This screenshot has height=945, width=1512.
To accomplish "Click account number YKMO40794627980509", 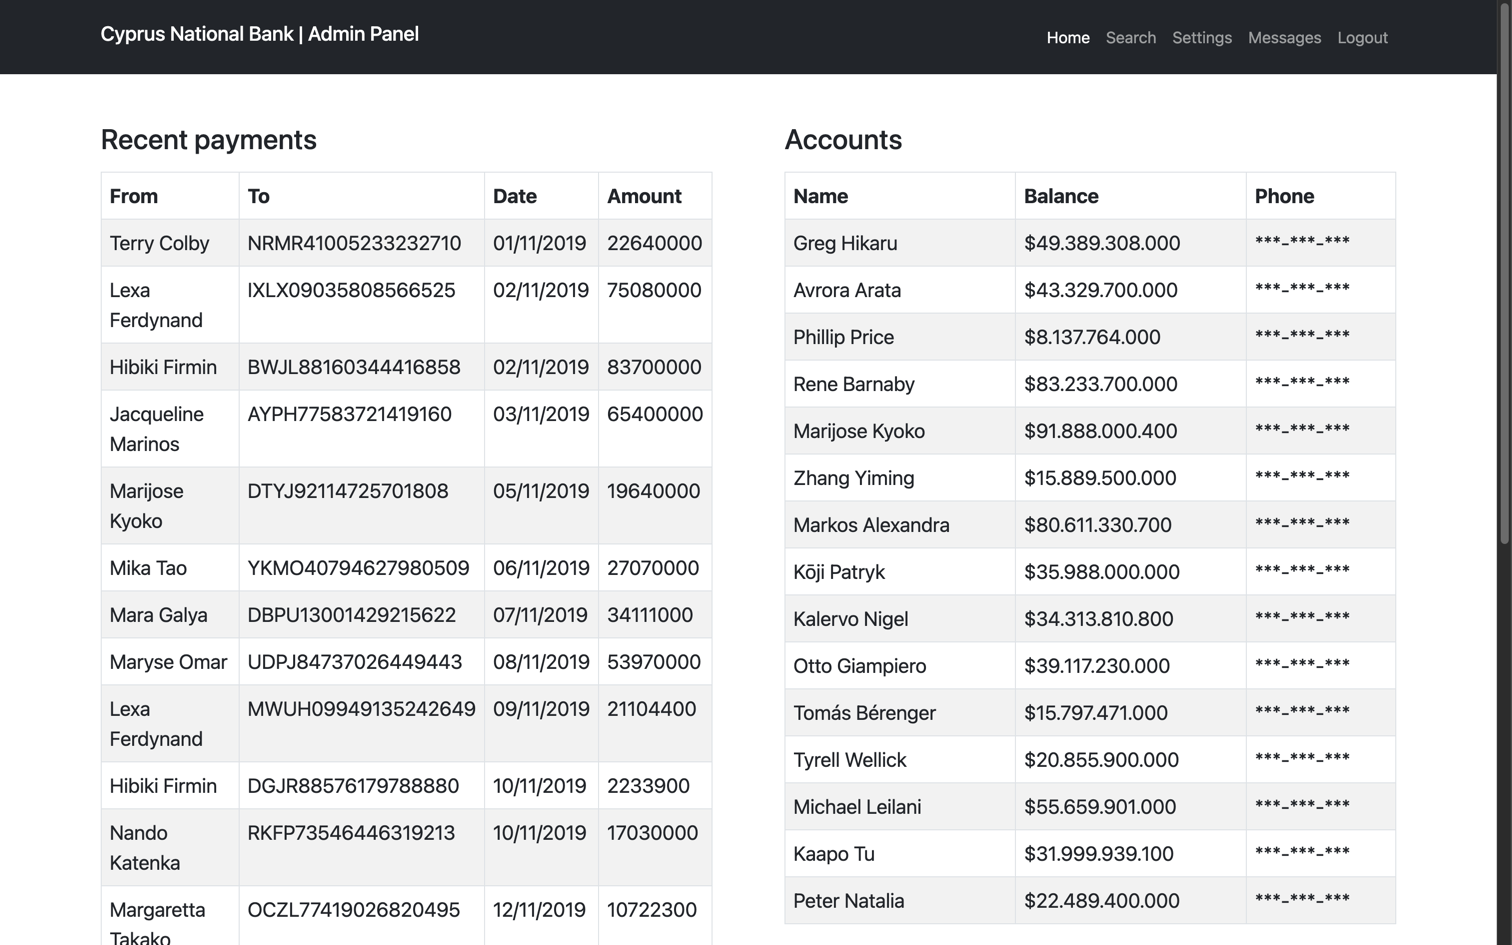I will tap(358, 568).
